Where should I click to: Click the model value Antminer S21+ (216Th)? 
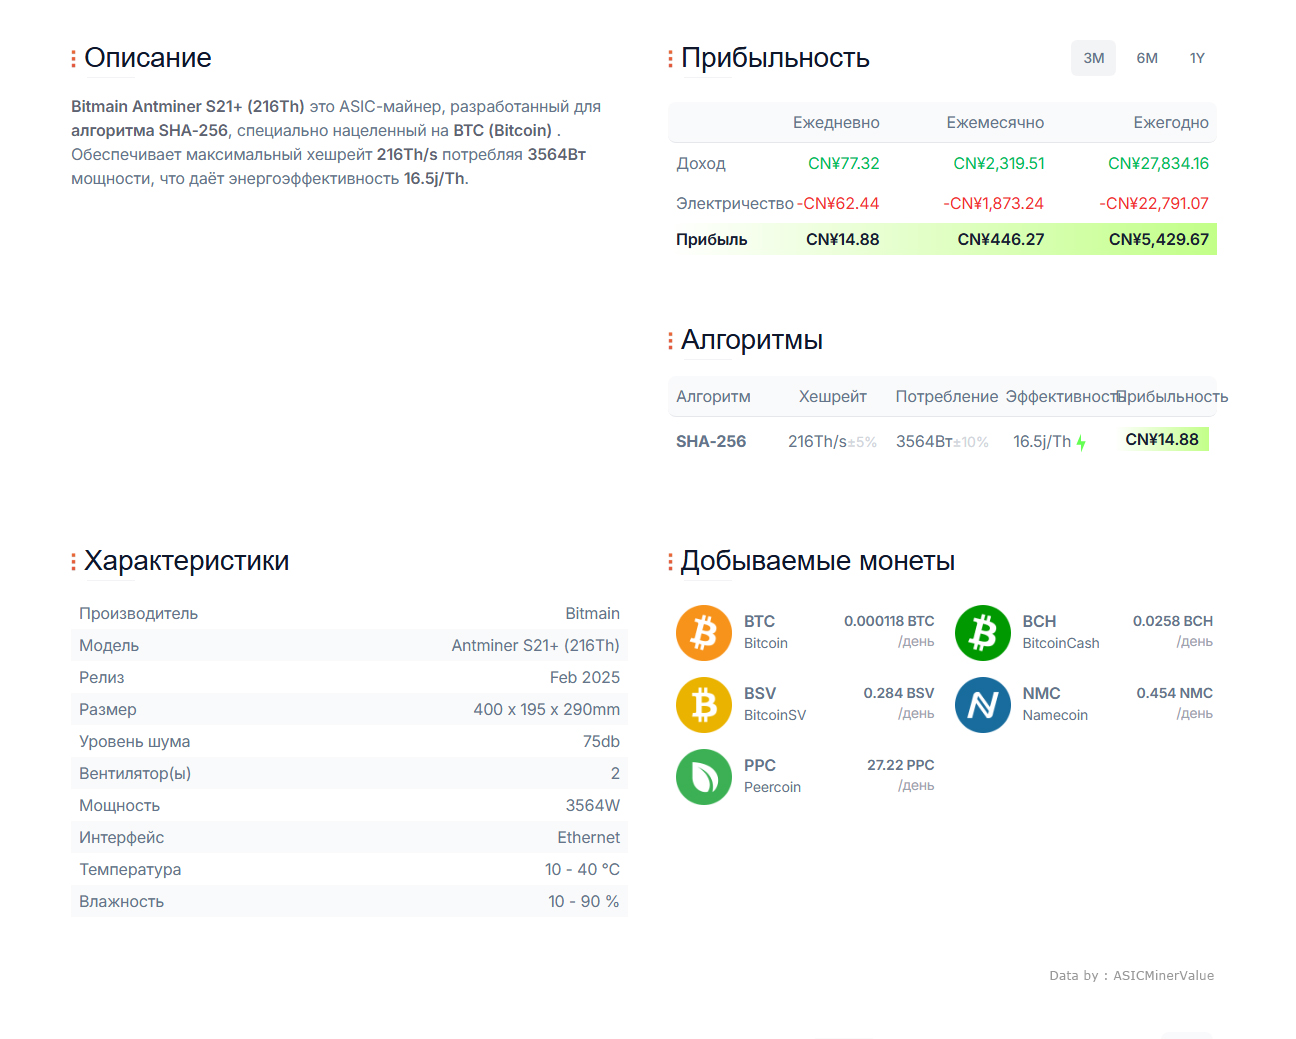click(x=535, y=645)
